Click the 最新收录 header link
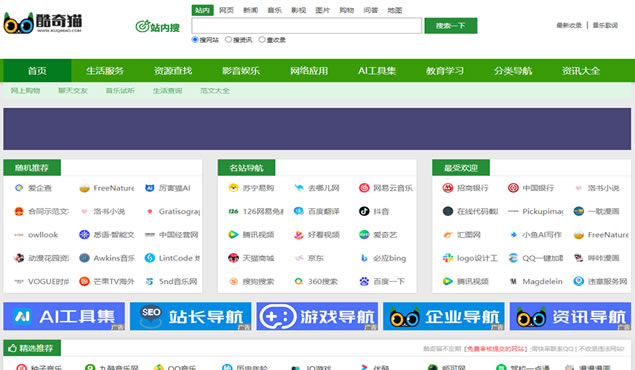 569,25
